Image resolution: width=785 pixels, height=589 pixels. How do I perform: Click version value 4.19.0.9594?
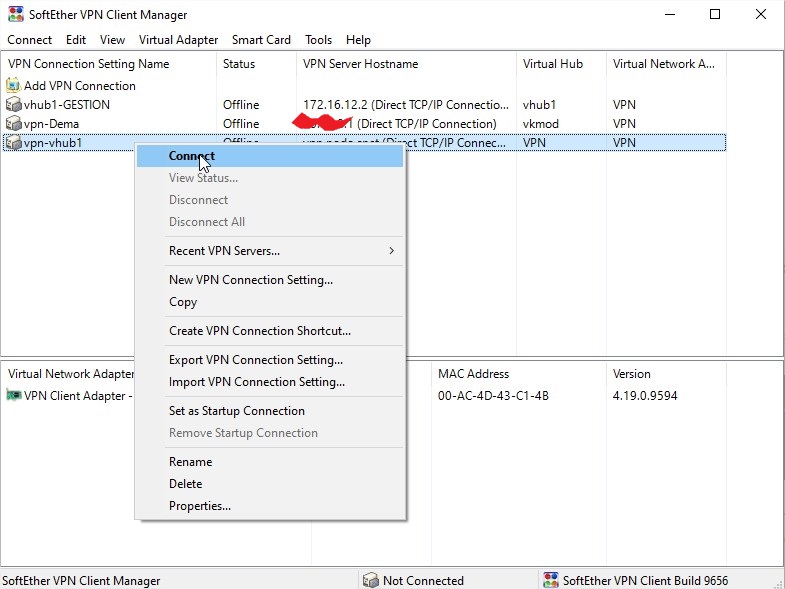pos(645,396)
